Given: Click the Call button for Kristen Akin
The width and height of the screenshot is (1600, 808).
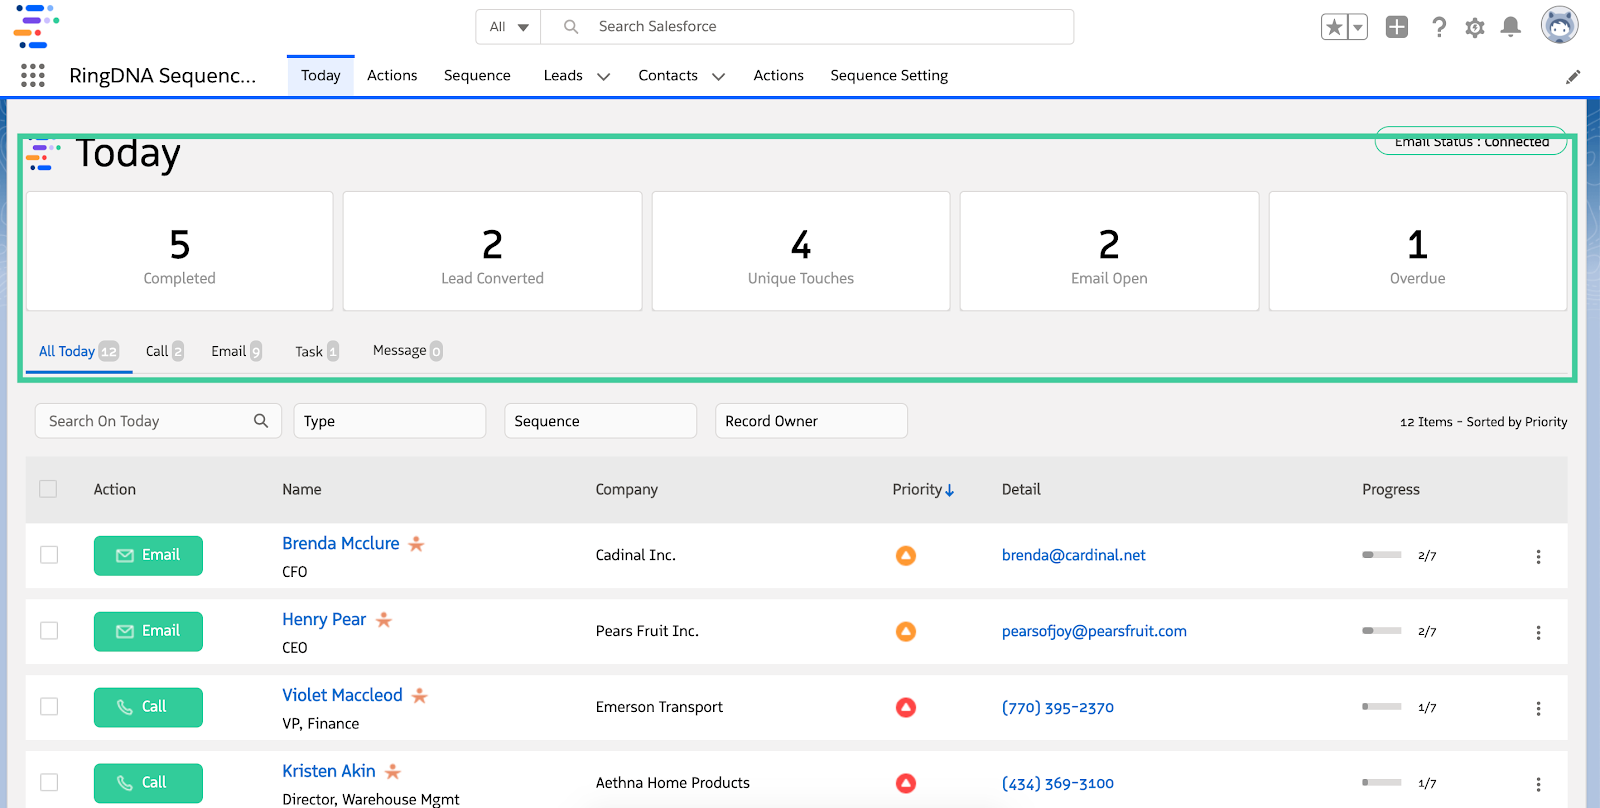Looking at the screenshot, I should click(148, 784).
